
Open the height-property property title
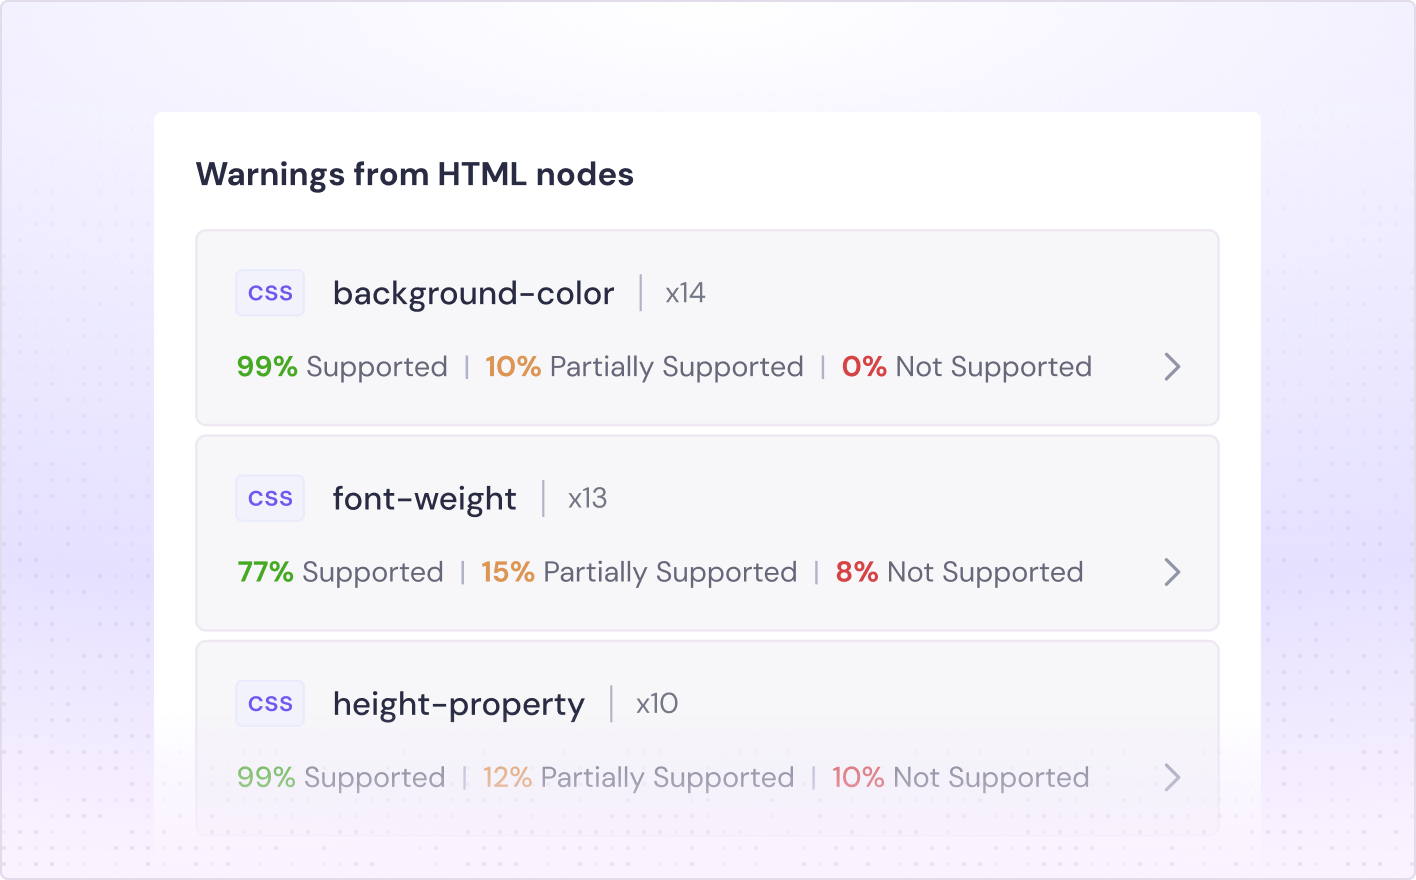[x=458, y=705]
